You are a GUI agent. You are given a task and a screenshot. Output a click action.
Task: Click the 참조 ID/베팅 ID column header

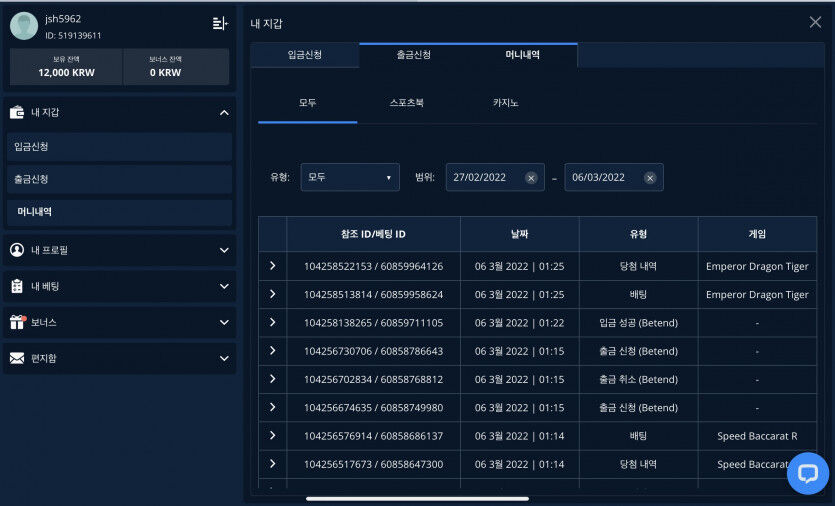pos(373,234)
